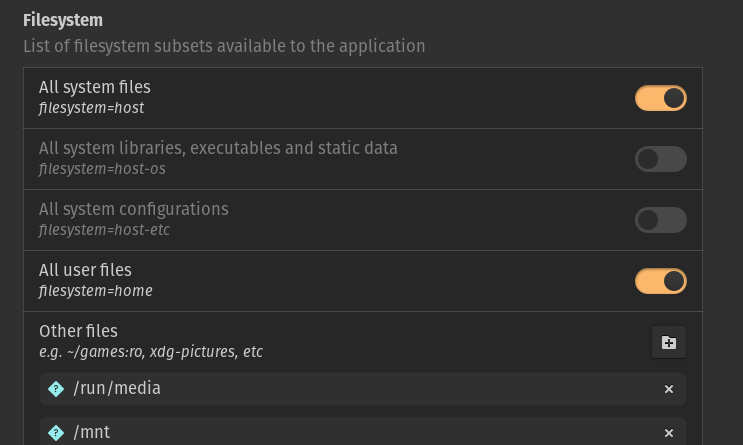Select the All system configurations row label
743x445 pixels.
click(134, 209)
